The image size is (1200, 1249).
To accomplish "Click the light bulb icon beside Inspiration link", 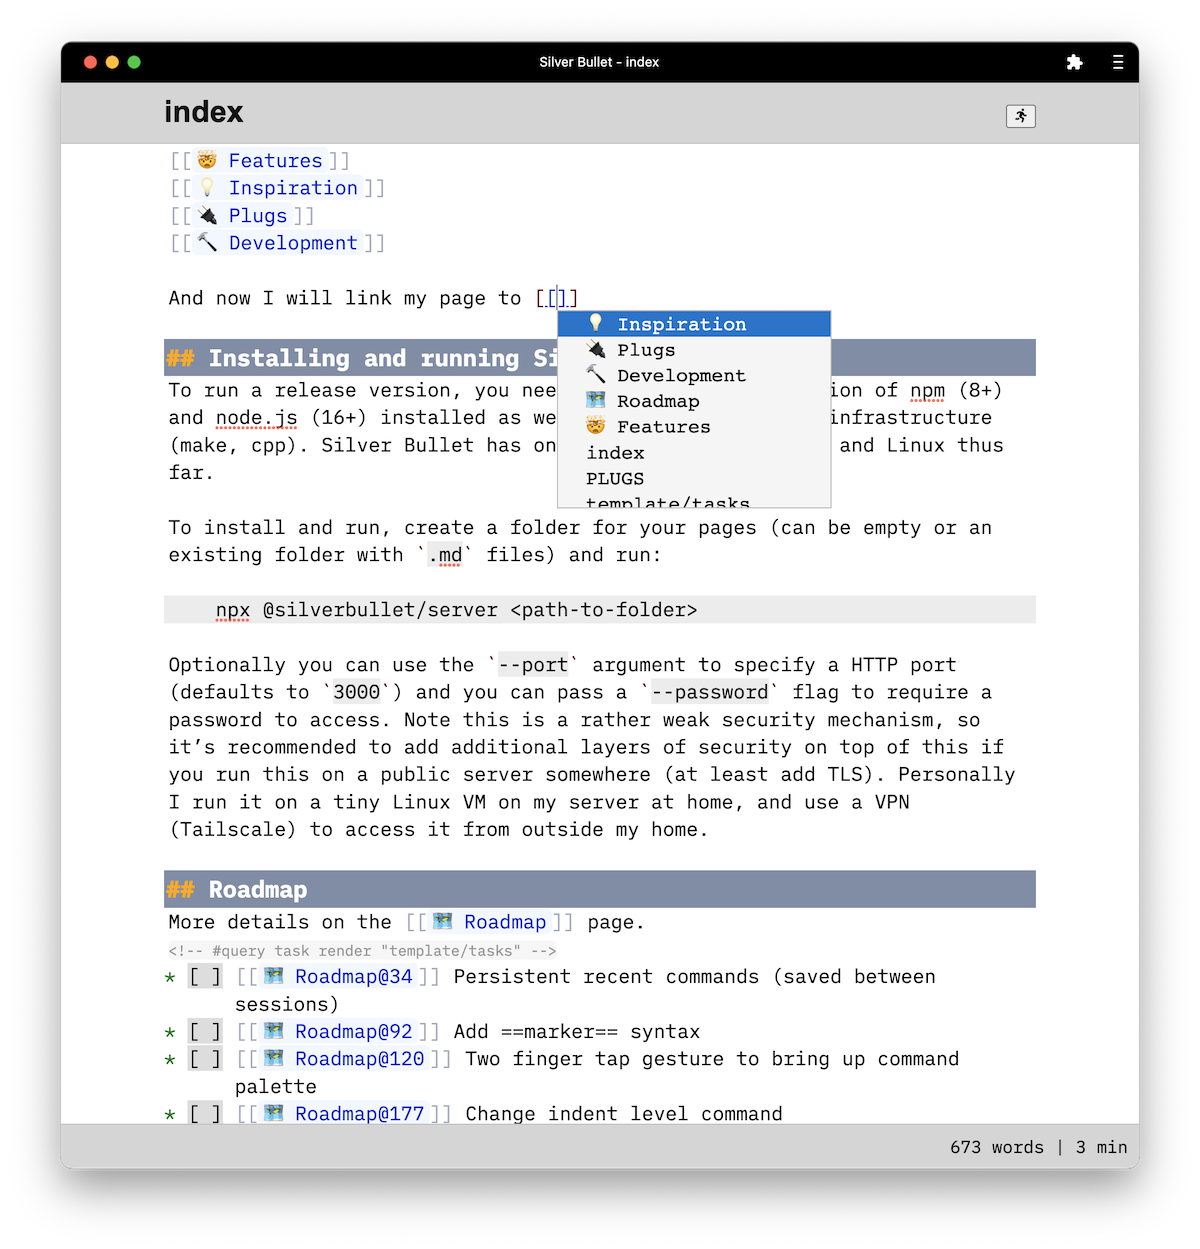I will point(207,187).
